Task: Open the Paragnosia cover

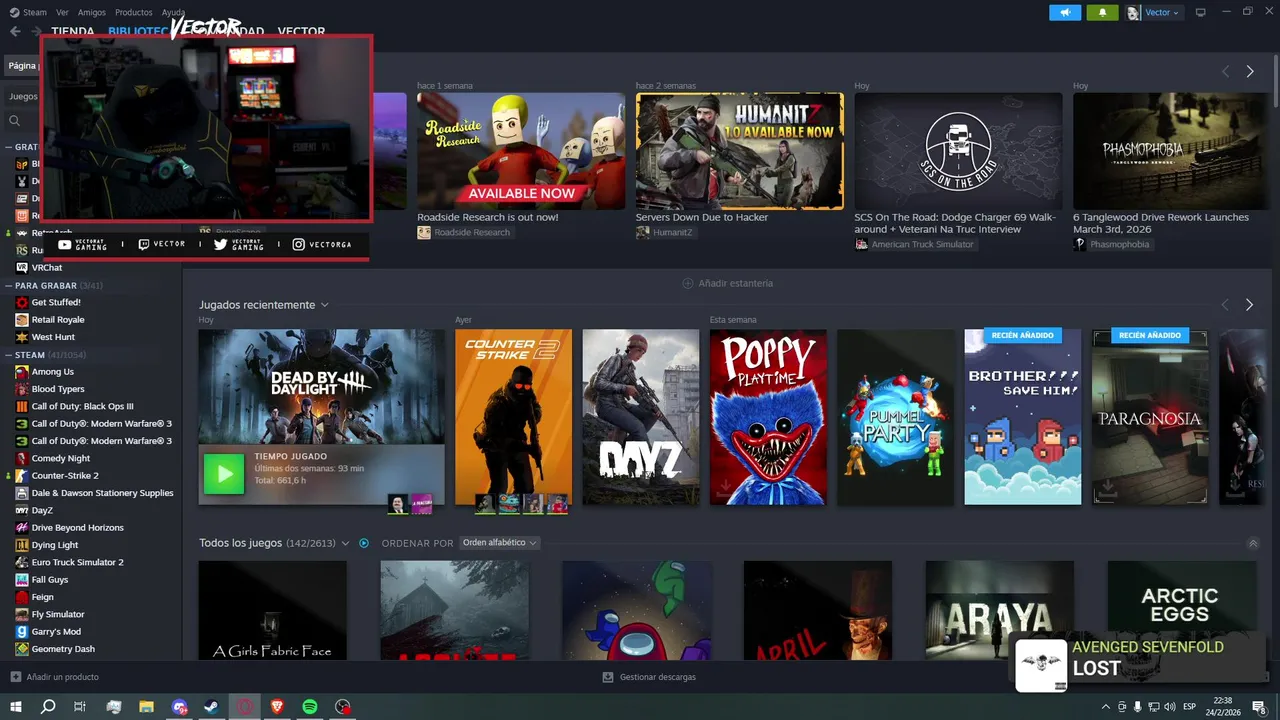Action: click(x=1150, y=417)
